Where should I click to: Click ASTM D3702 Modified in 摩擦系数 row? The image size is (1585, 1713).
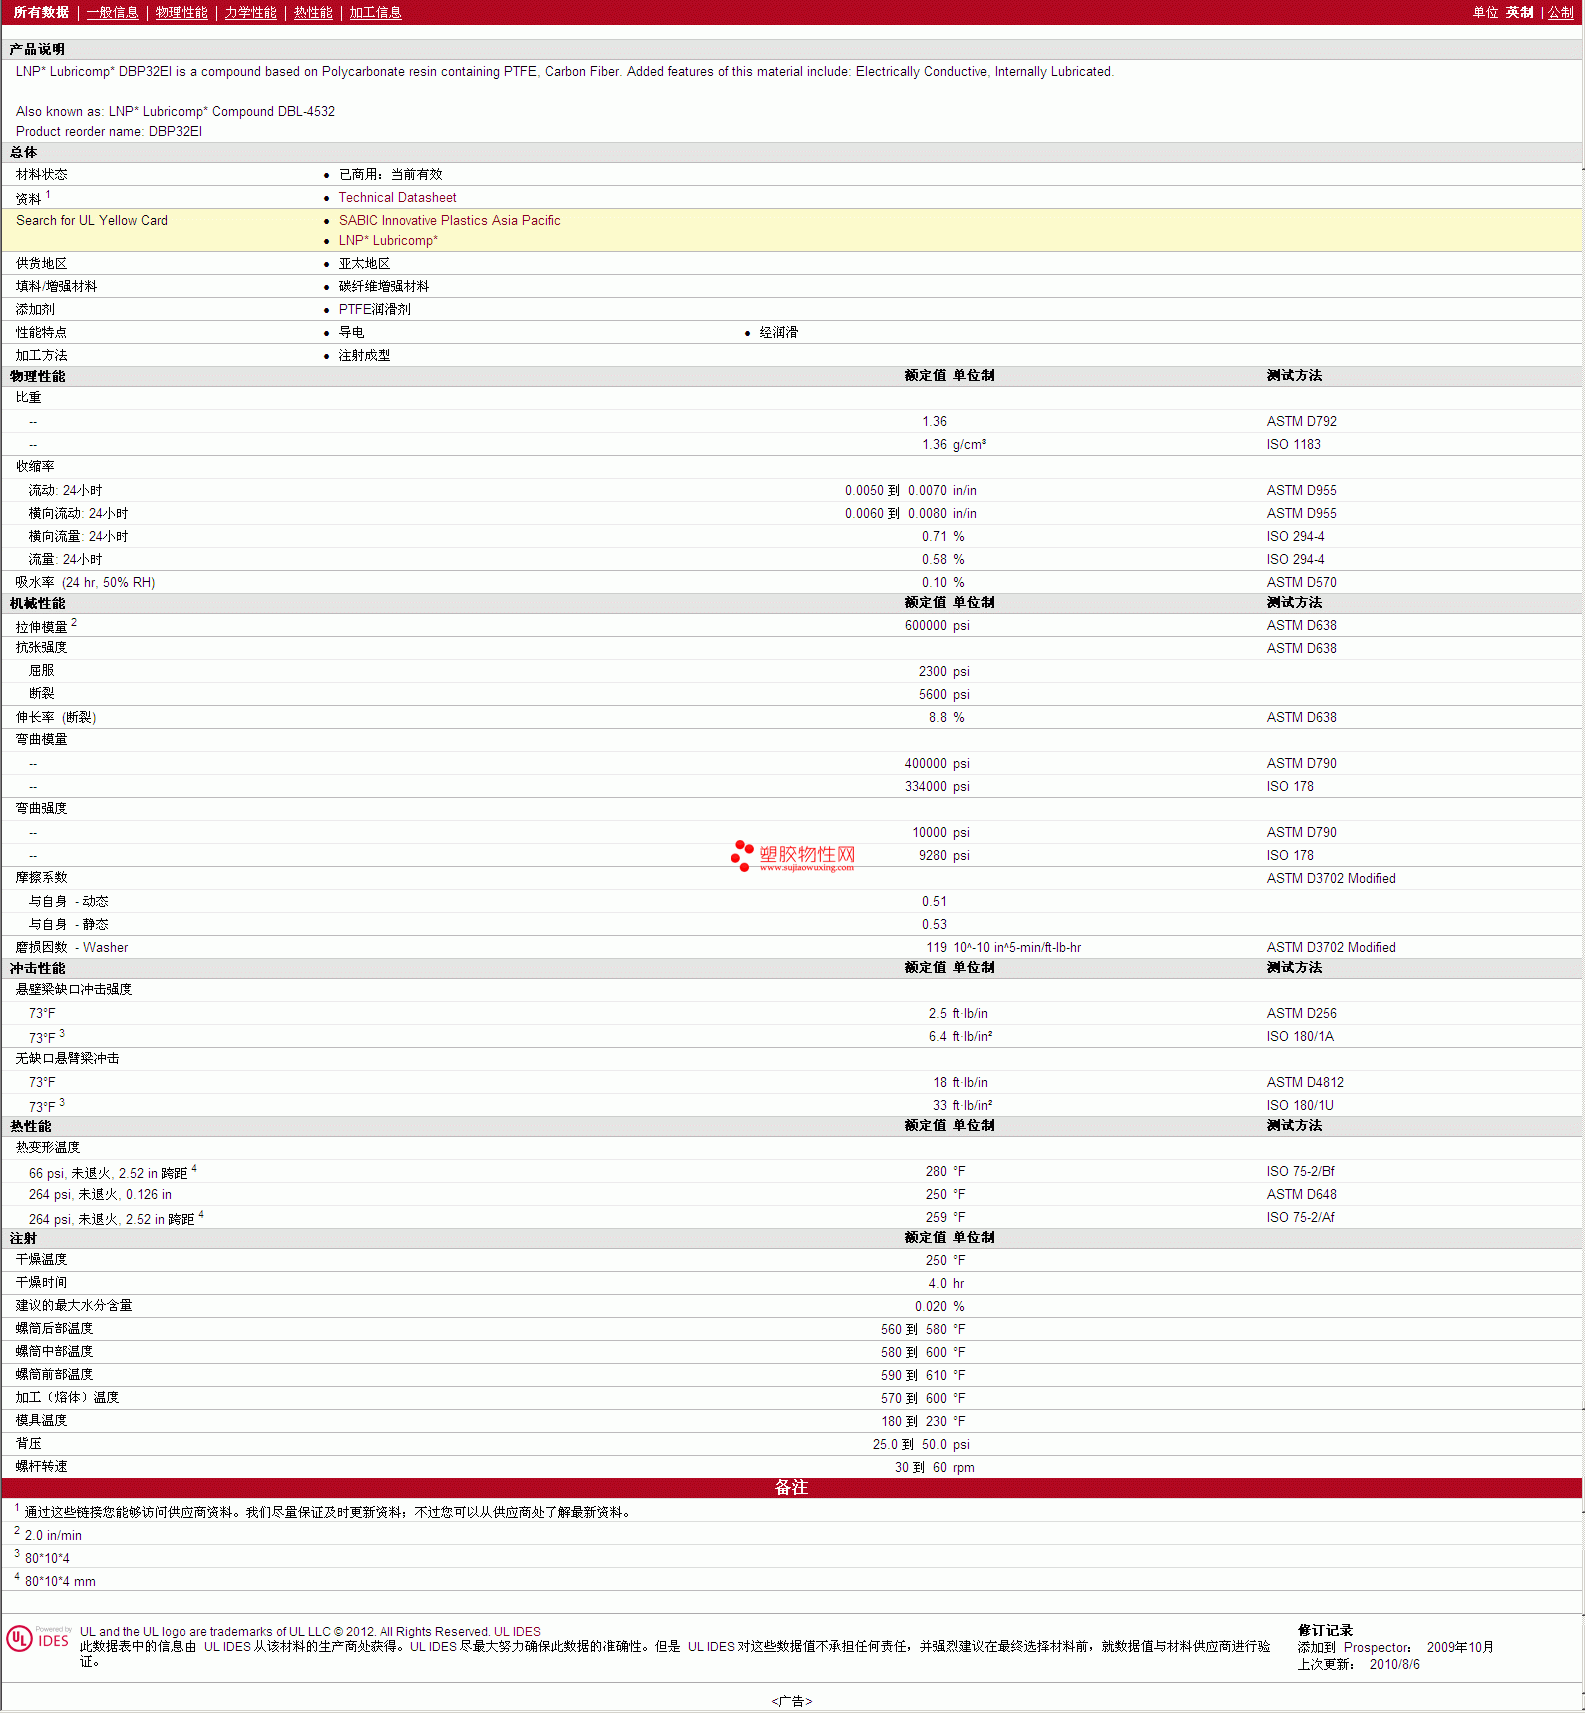tap(1331, 879)
